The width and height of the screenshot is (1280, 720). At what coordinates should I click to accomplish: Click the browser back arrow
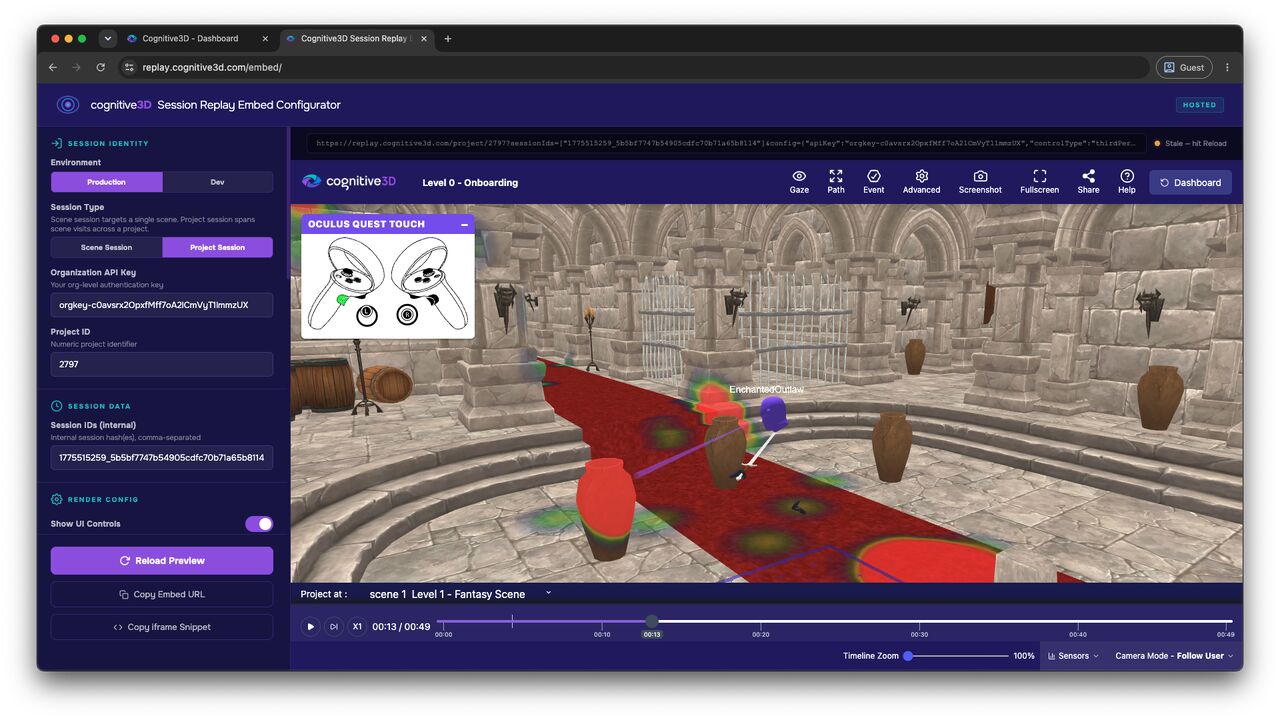point(53,67)
